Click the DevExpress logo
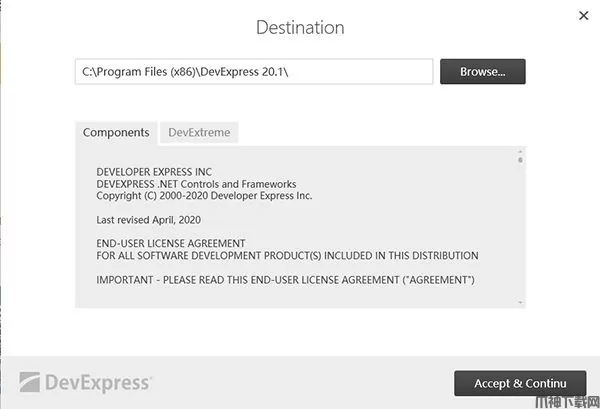This screenshot has height=409, width=600. point(85,382)
